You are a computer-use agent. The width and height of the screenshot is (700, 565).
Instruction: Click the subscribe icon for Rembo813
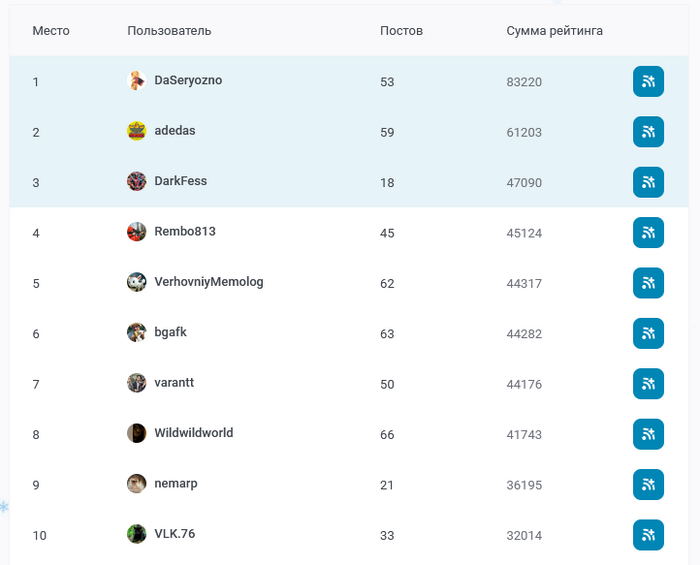coord(648,233)
